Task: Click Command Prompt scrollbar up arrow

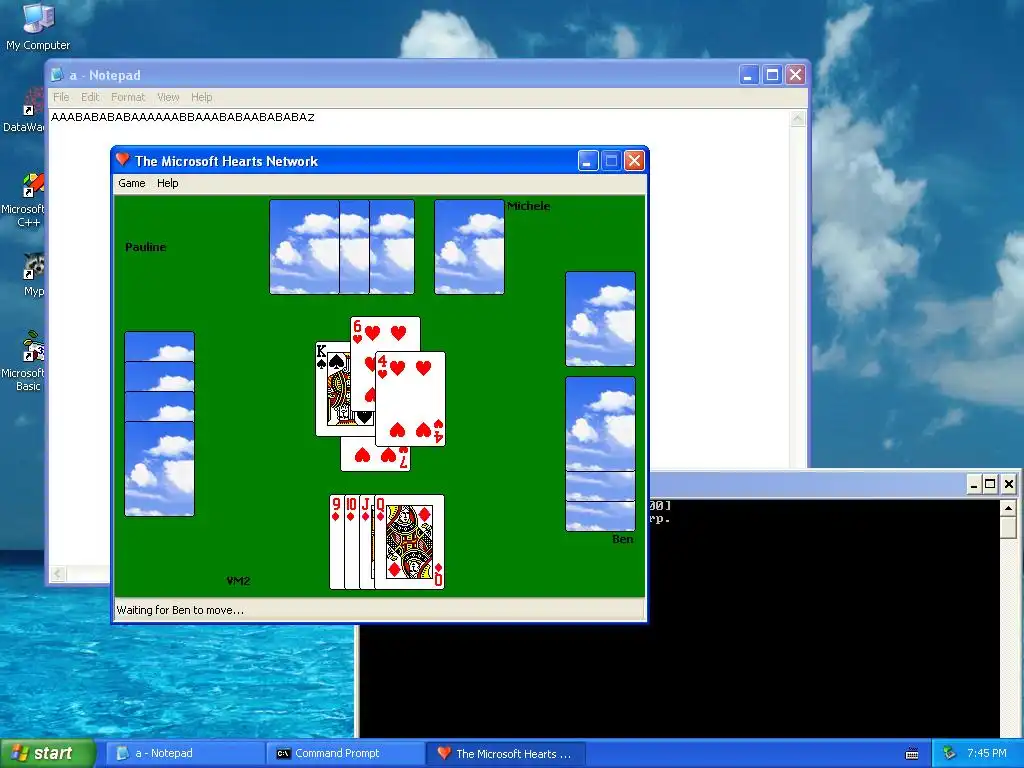Action: click(1008, 507)
